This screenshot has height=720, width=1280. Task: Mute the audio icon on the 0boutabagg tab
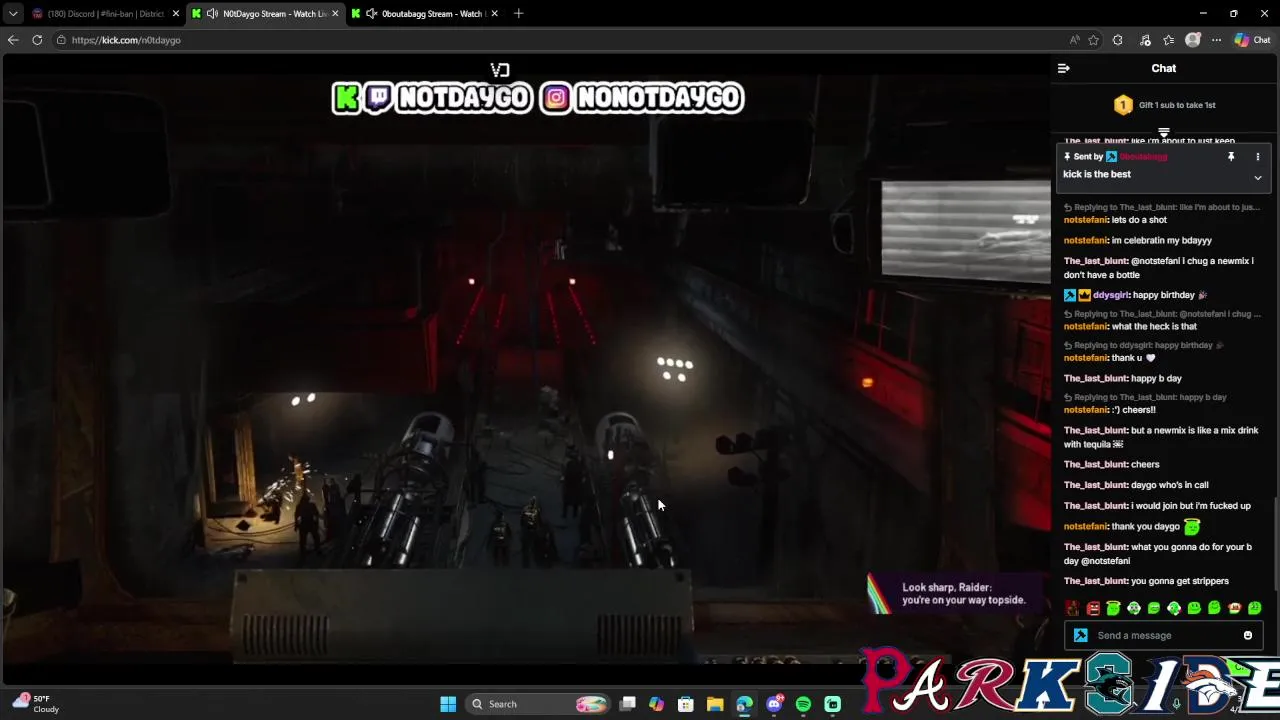[371, 14]
